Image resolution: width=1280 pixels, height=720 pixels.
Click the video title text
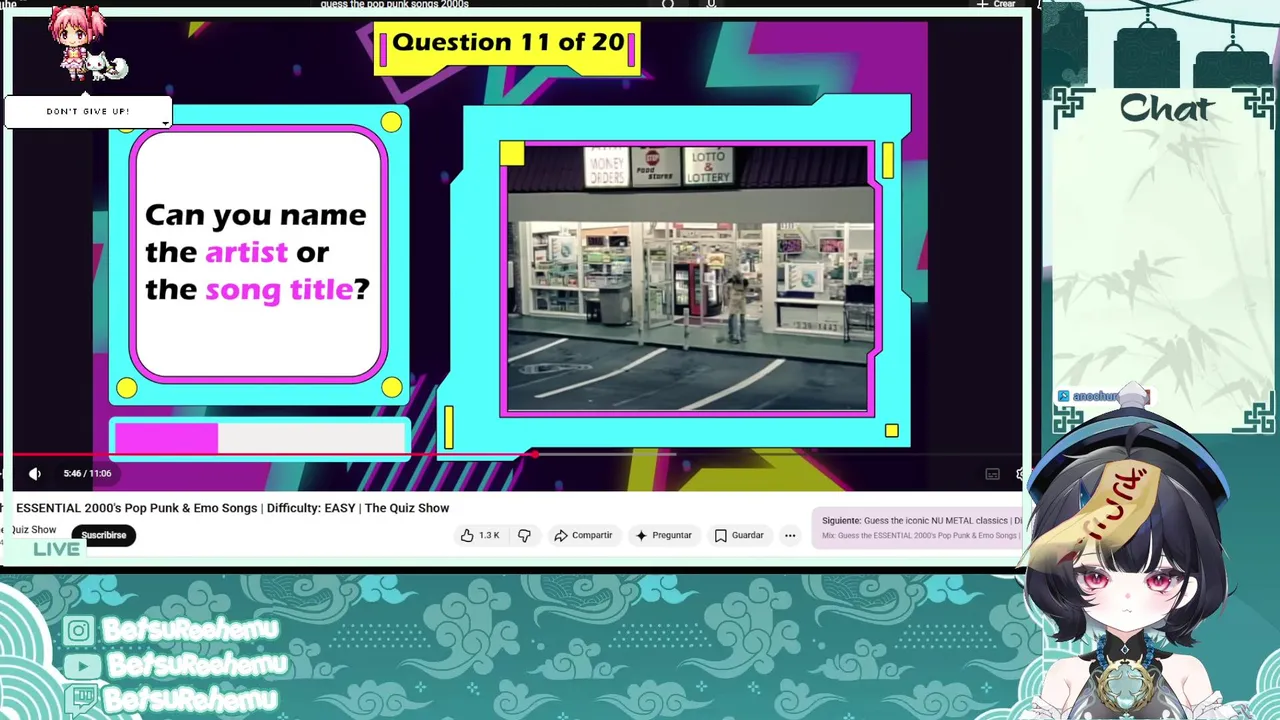(x=232, y=508)
